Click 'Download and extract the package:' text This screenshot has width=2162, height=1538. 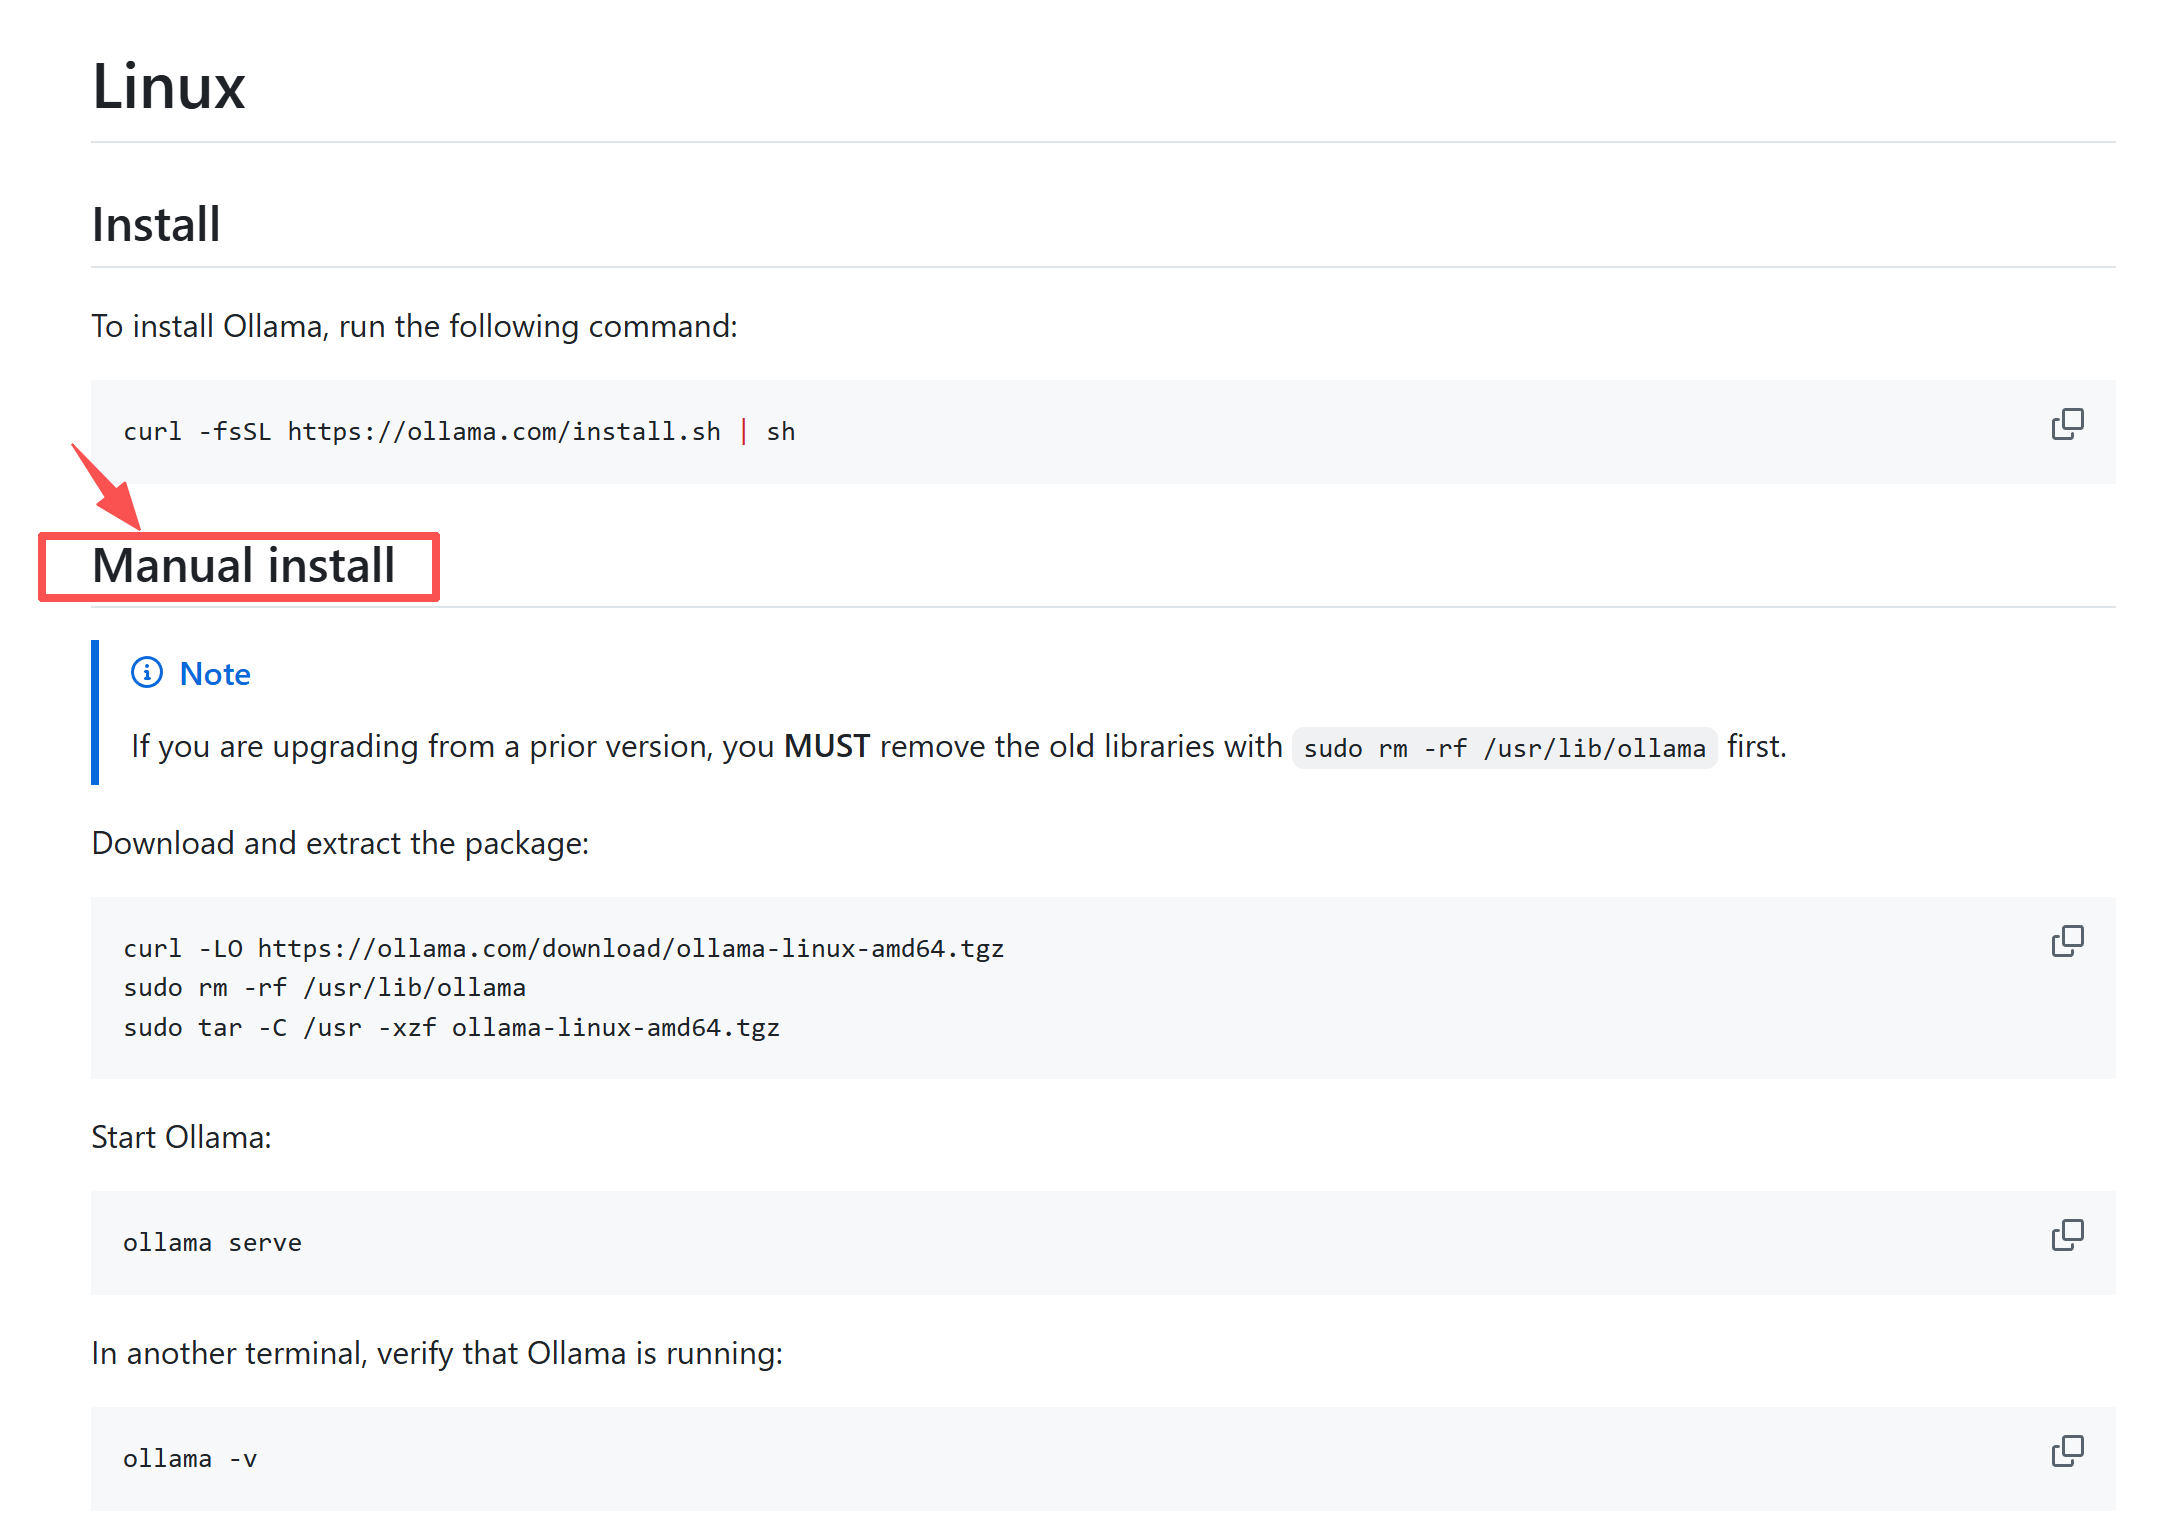coord(340,844)
